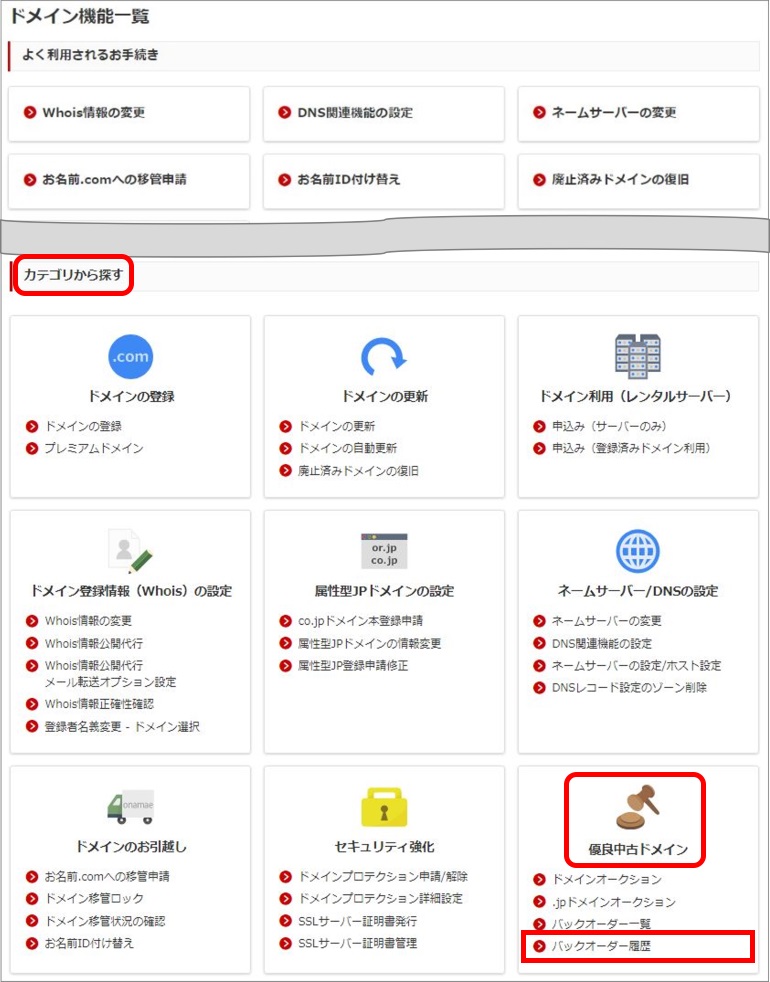Select SSLサーバー証明書発行 link

pyautogui.click(x=357, y=921)
